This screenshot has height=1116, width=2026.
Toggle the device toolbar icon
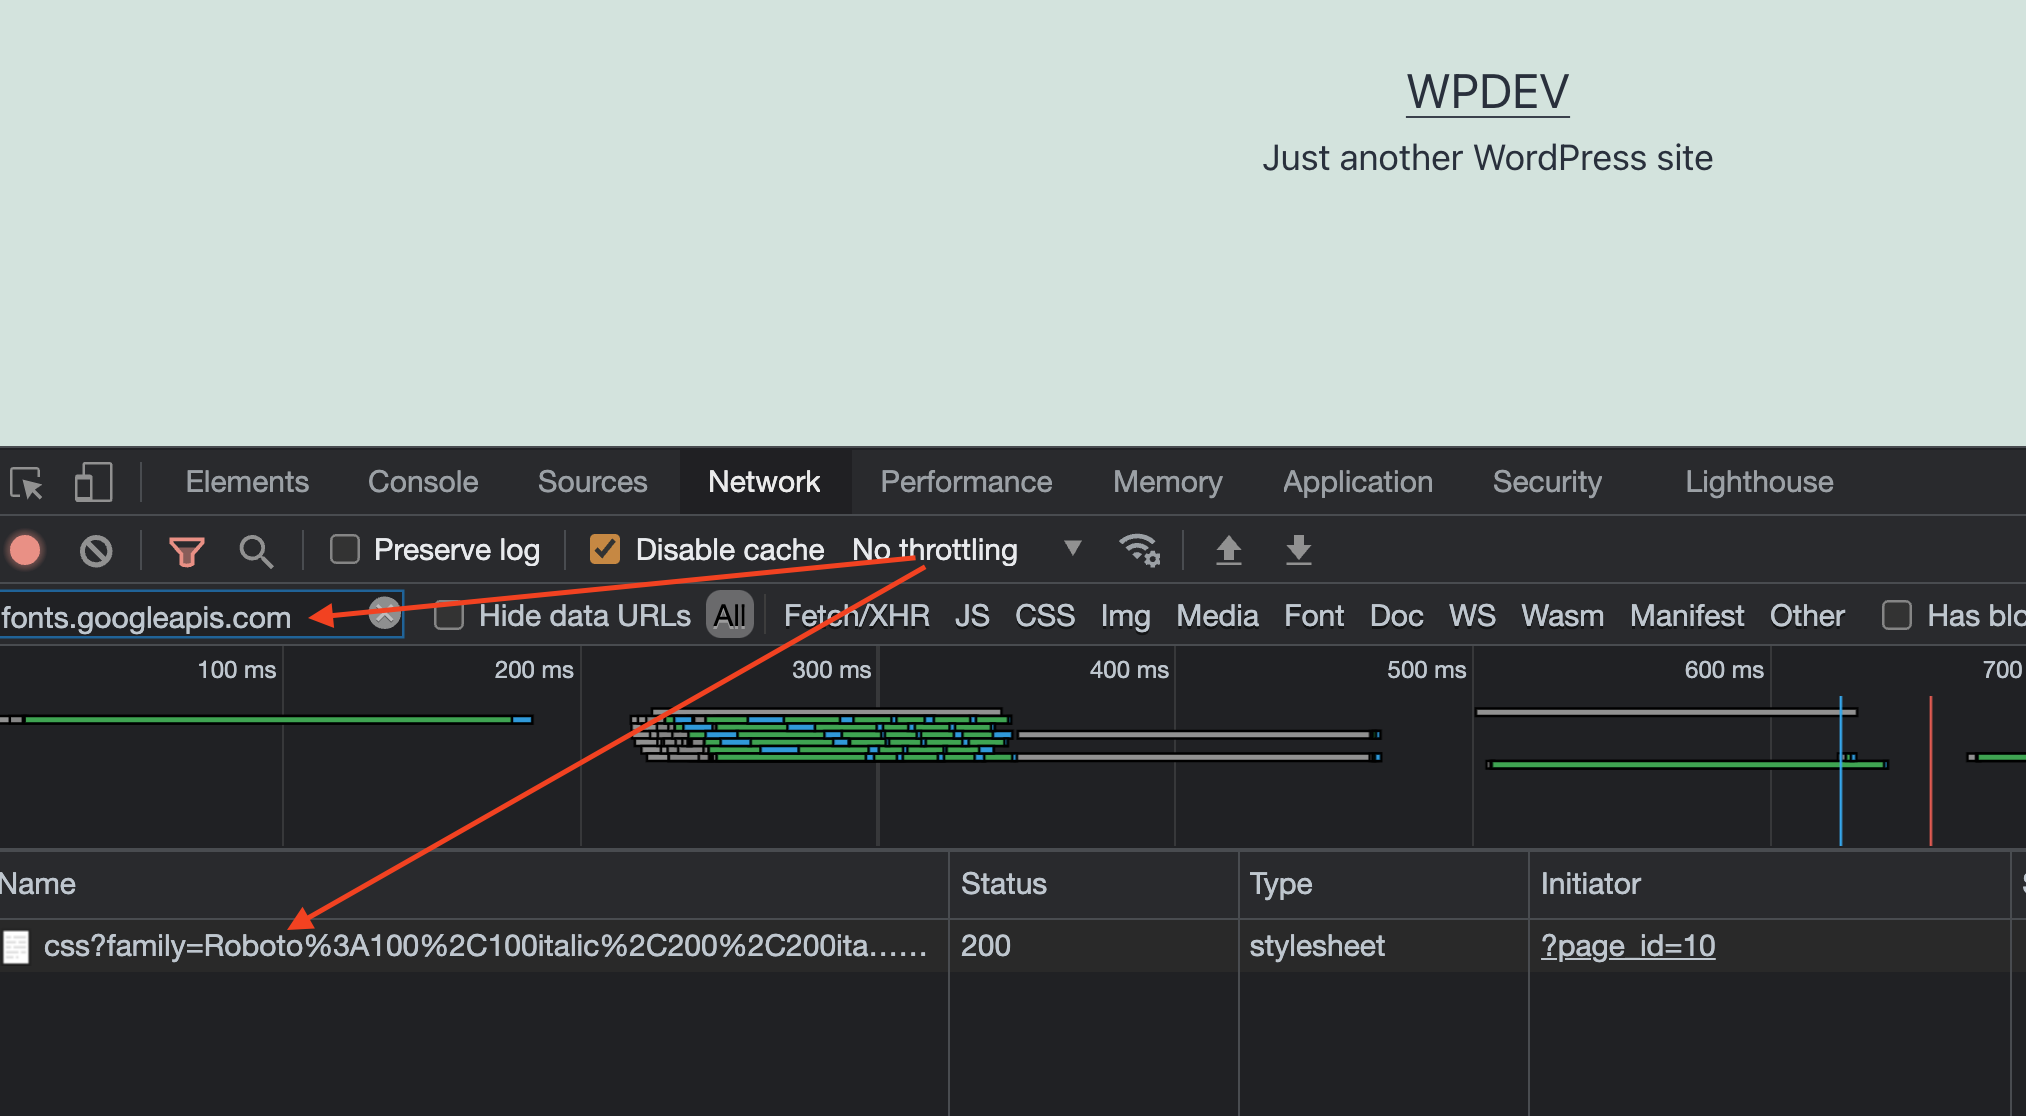pyautogui.click(x=93, y=483)
